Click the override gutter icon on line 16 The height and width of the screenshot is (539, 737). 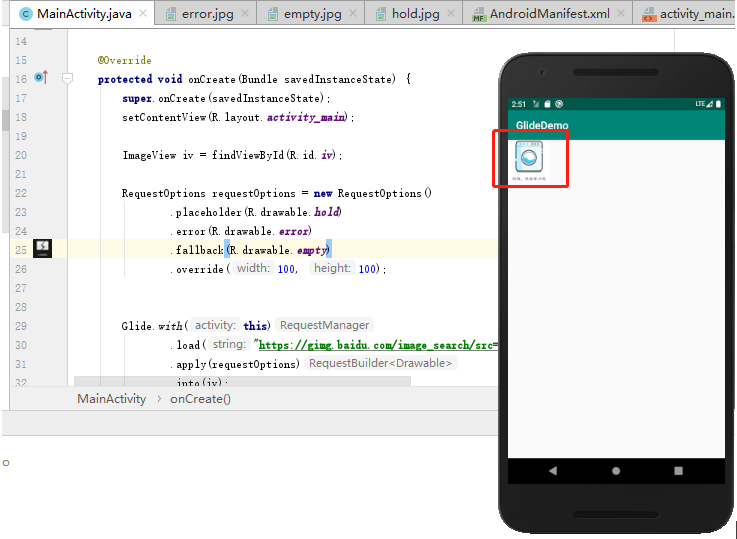pos(41,78)
